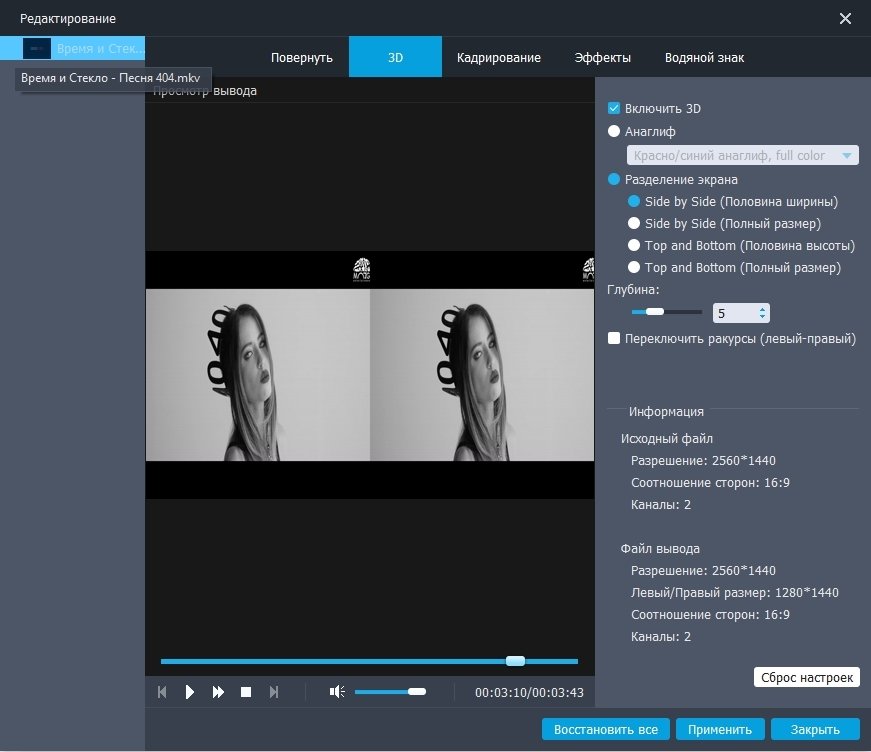This screenshot has height=752, width=871.
Task: Uncheck the Включить 3D checkbox
Action: click(615, 108)
